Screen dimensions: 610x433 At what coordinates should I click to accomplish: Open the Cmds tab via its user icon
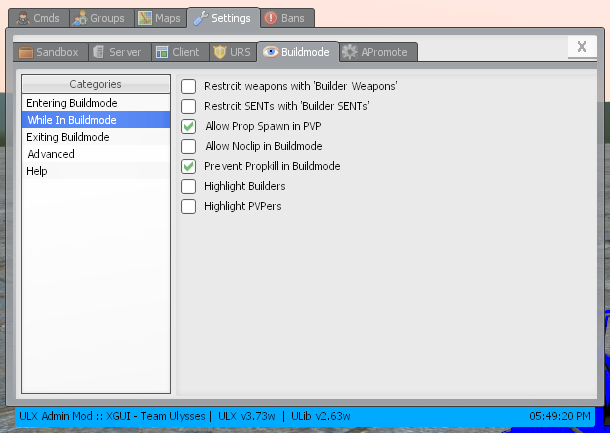(x=23, y=18)
